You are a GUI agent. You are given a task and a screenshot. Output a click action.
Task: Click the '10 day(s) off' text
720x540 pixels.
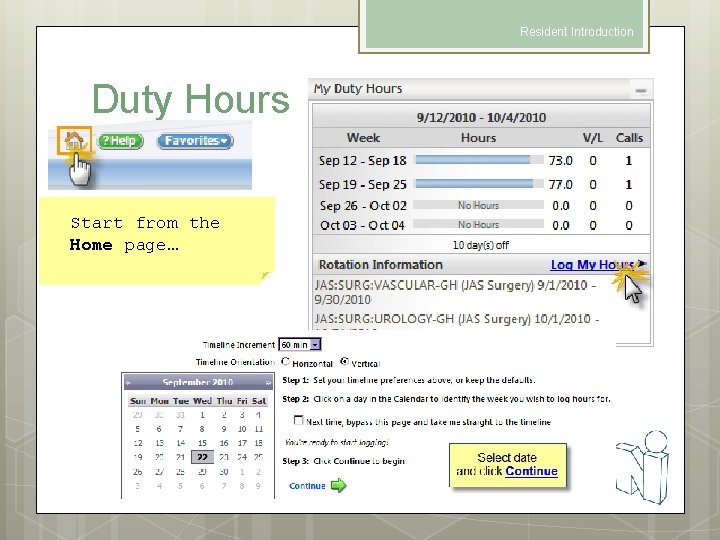[x=481, y=245]
